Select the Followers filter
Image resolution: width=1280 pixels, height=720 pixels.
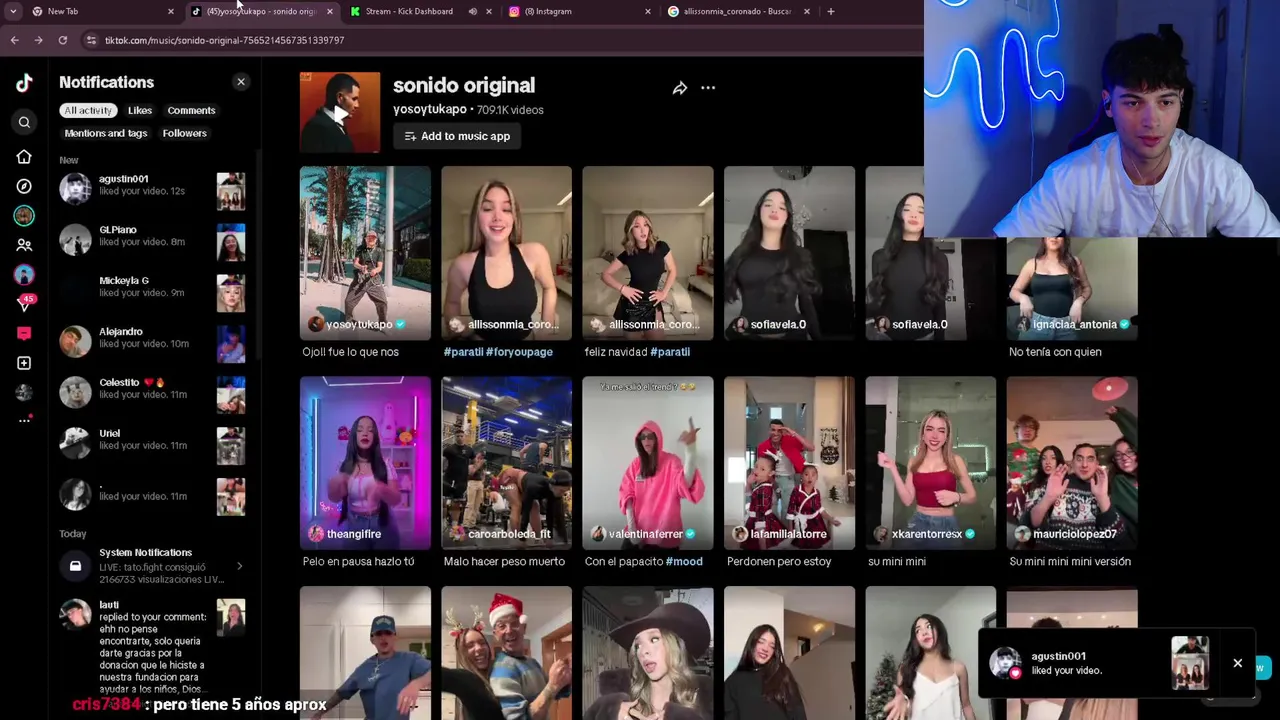click(x=185, y=133)
